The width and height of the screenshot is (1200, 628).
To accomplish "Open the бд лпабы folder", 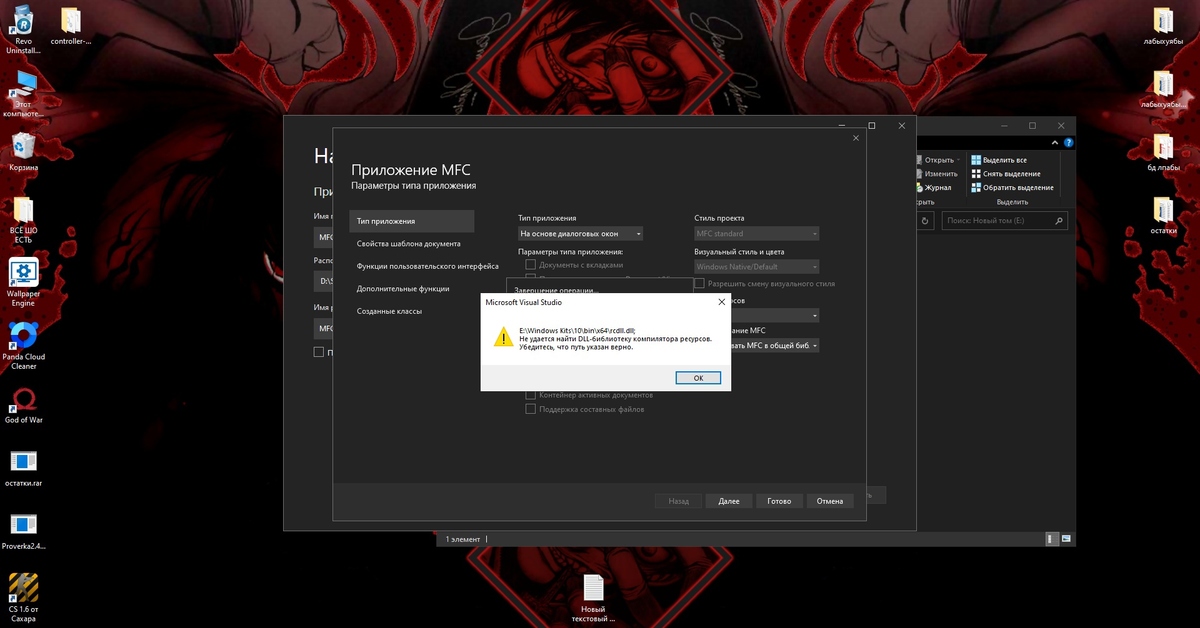I will [x=1163, y=152].
